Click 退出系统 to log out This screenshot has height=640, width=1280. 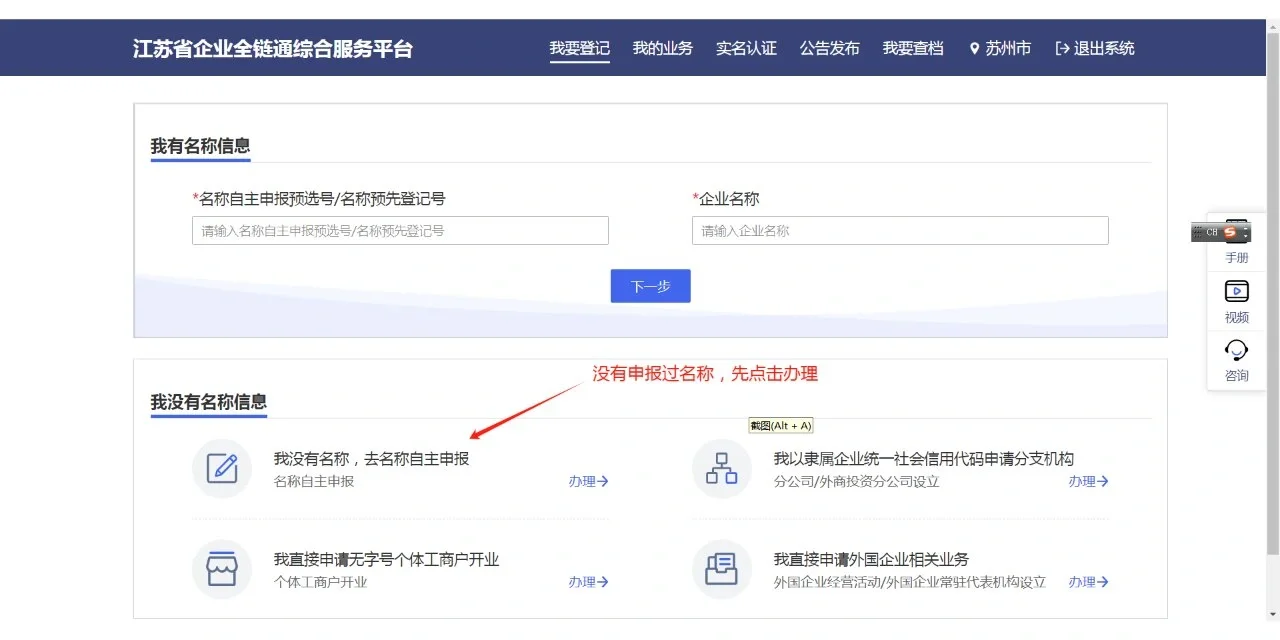(1095, 48)
